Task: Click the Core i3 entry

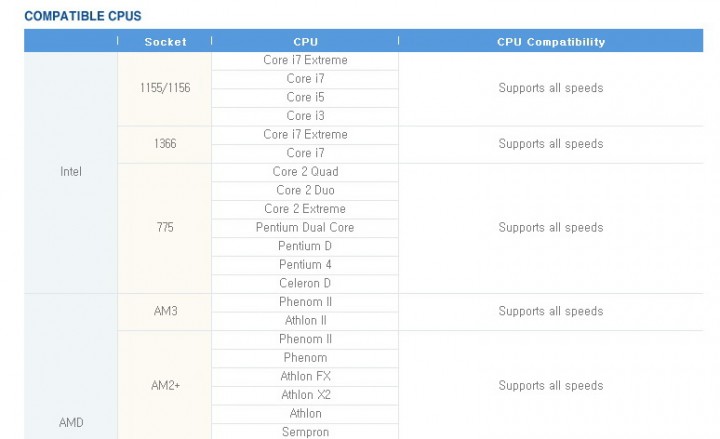Action: (x=305, y=116)
